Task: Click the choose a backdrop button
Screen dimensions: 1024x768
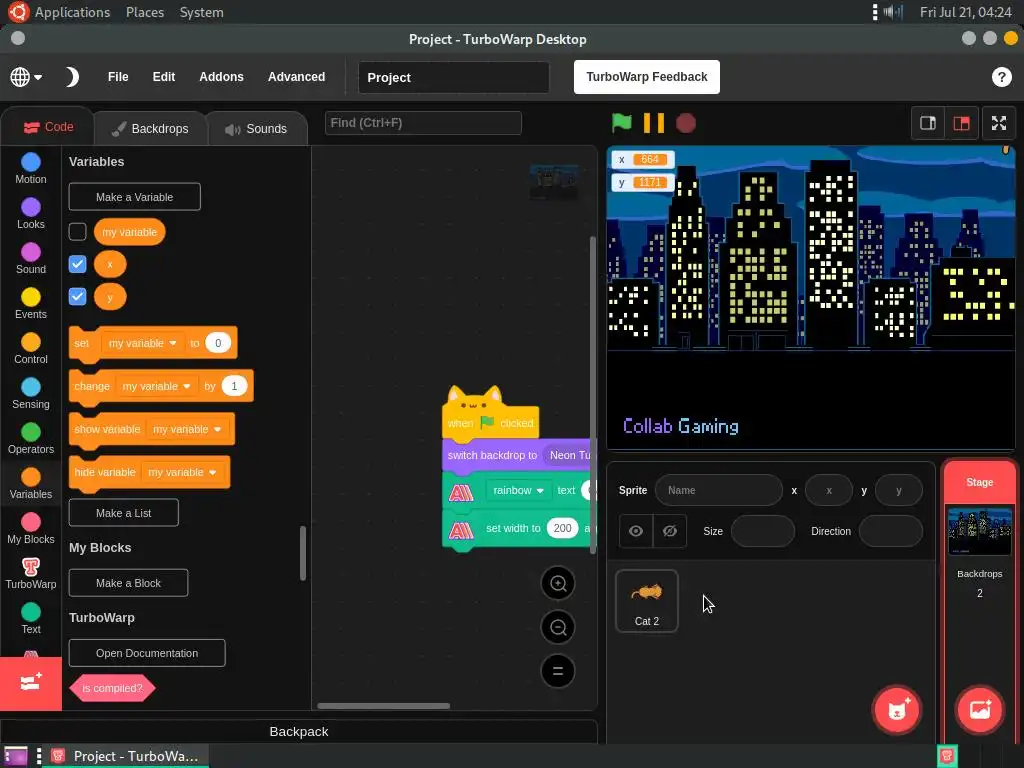Action: [x=980, y=709]
